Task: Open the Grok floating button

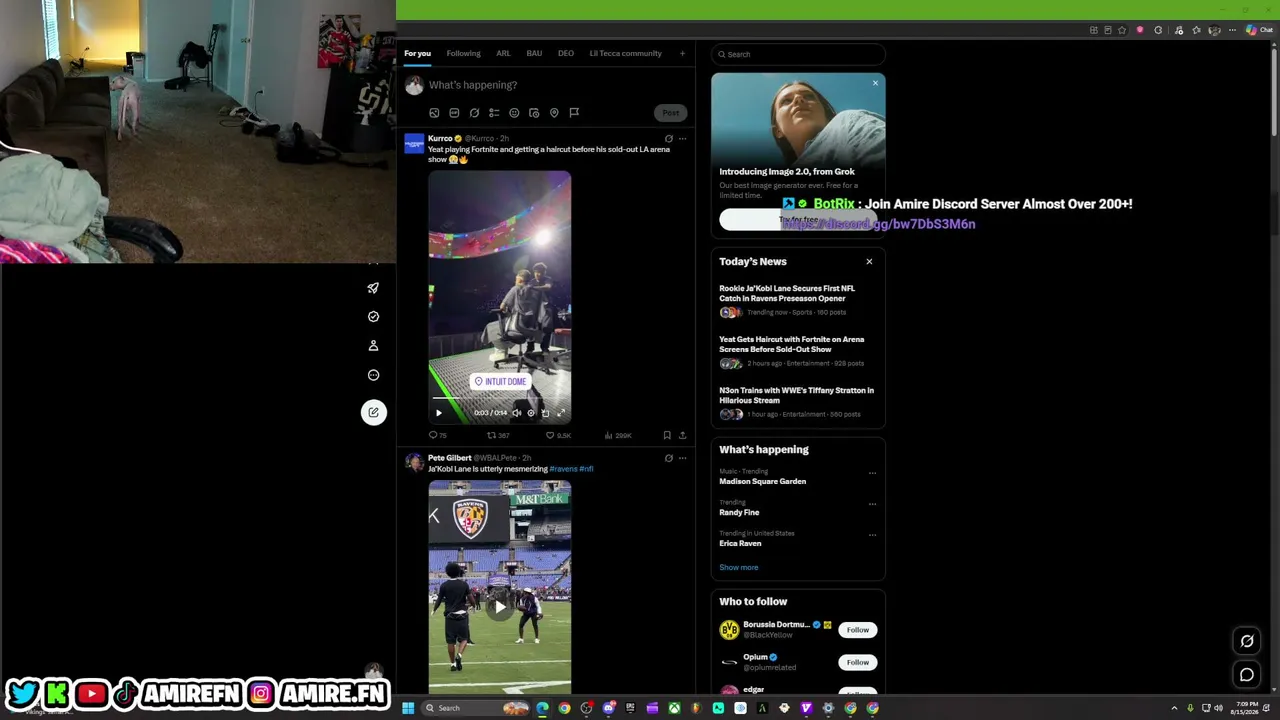Action: [x=1247, y=641]
